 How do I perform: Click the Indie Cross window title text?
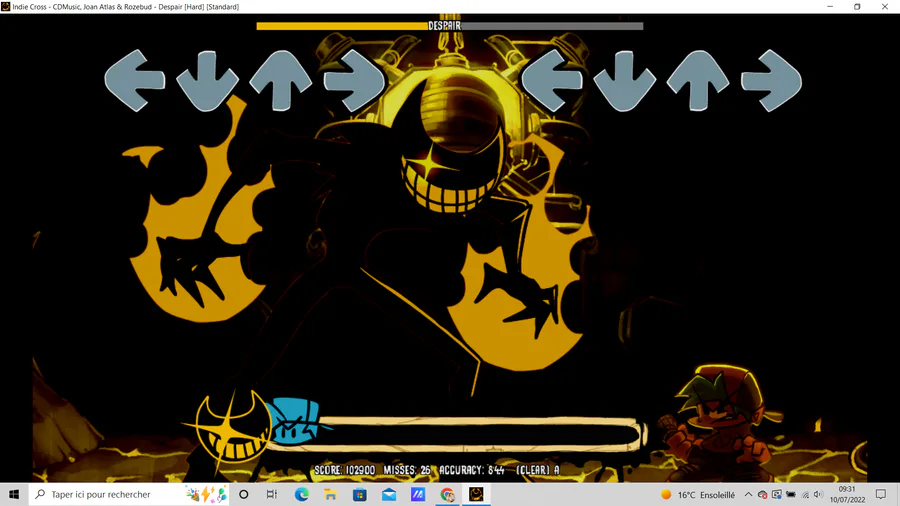pos(126,7)
